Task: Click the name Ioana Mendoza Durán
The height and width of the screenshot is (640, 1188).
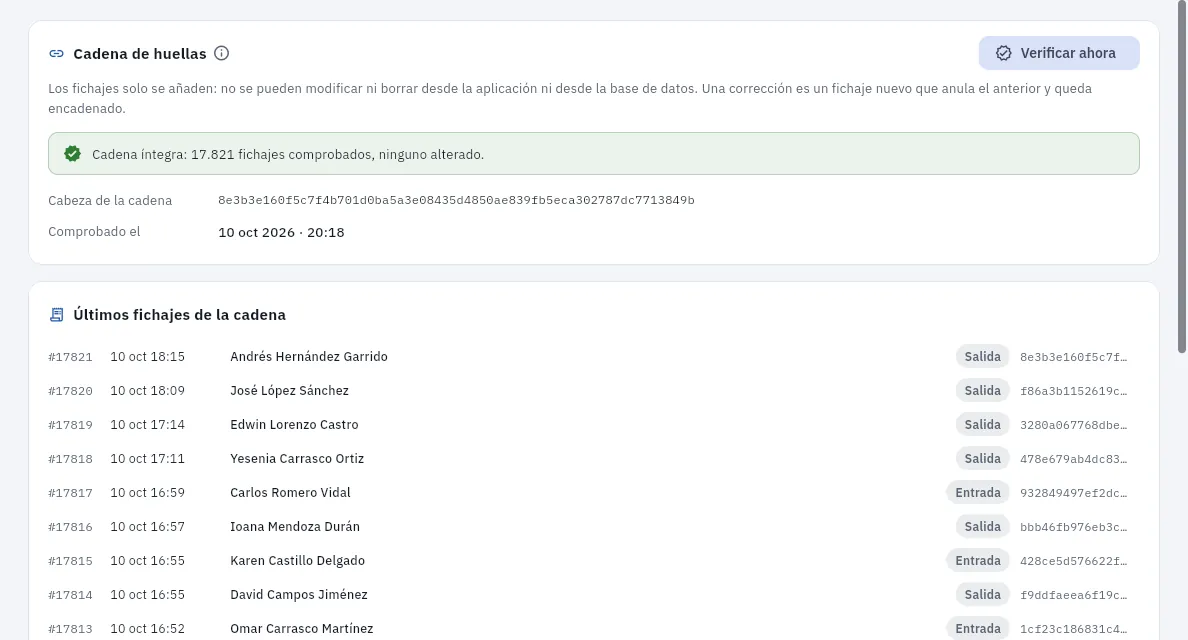Action: click(x=295, y=527)
